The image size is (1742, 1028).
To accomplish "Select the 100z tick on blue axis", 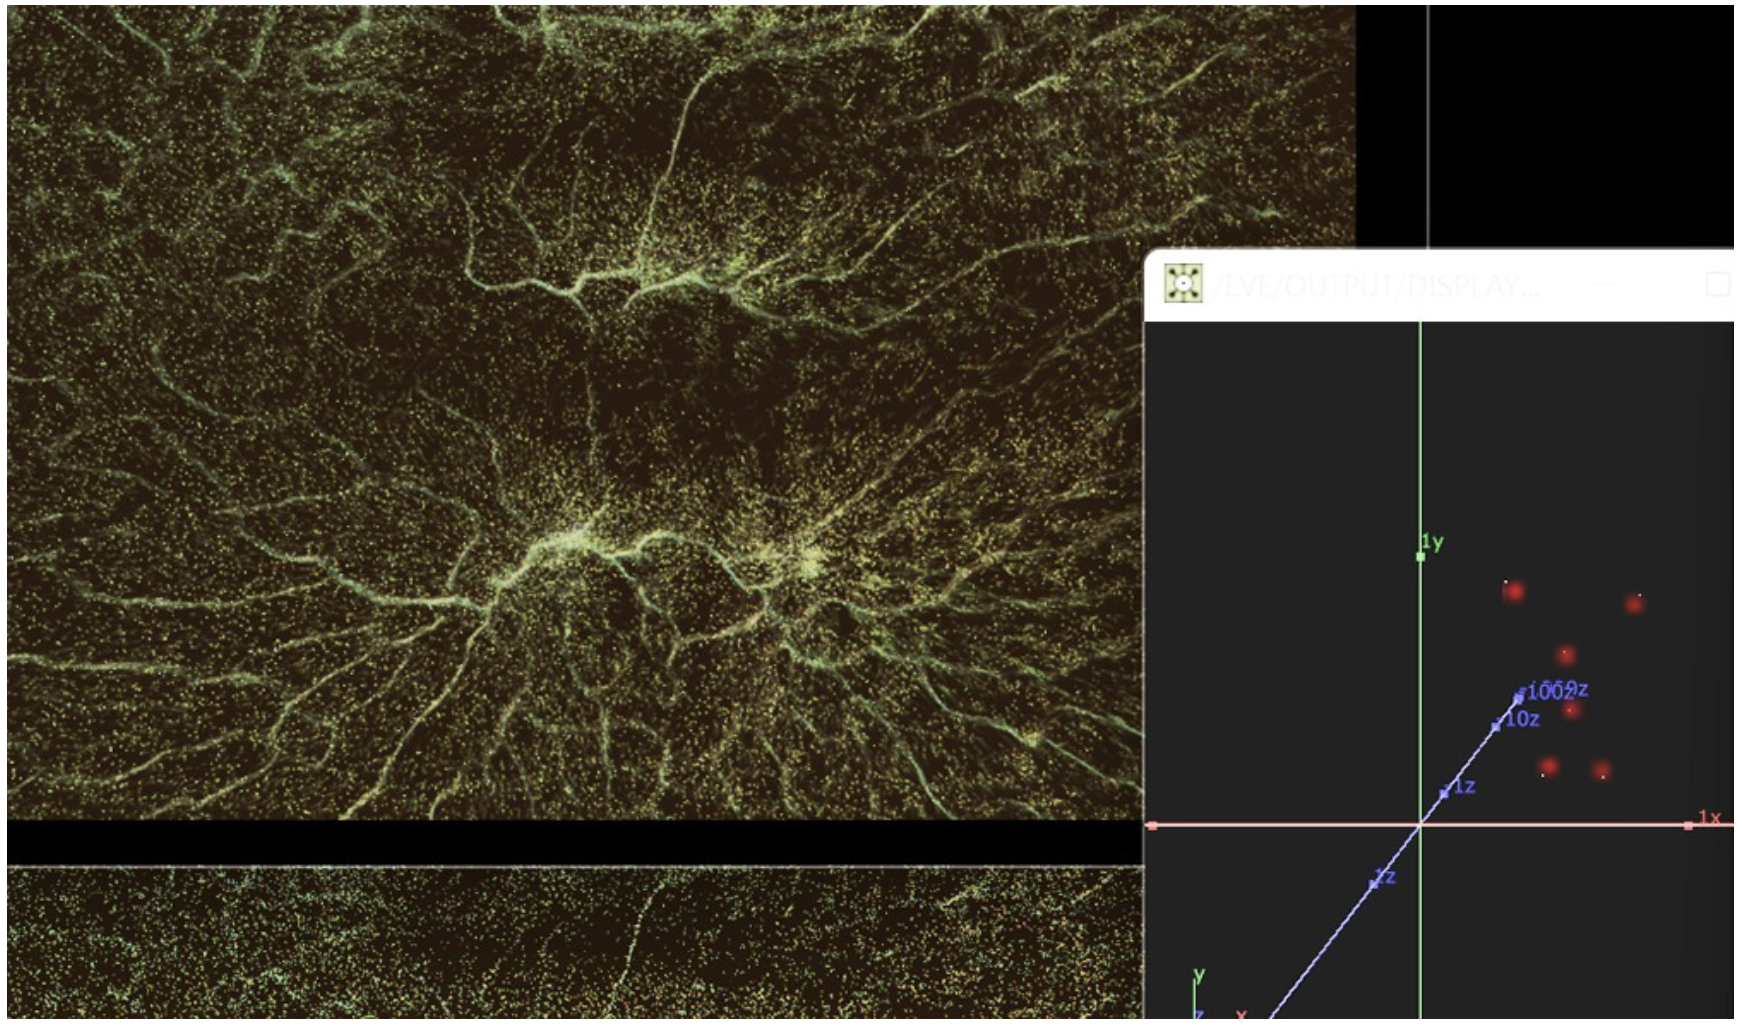I will [1520, 695].
